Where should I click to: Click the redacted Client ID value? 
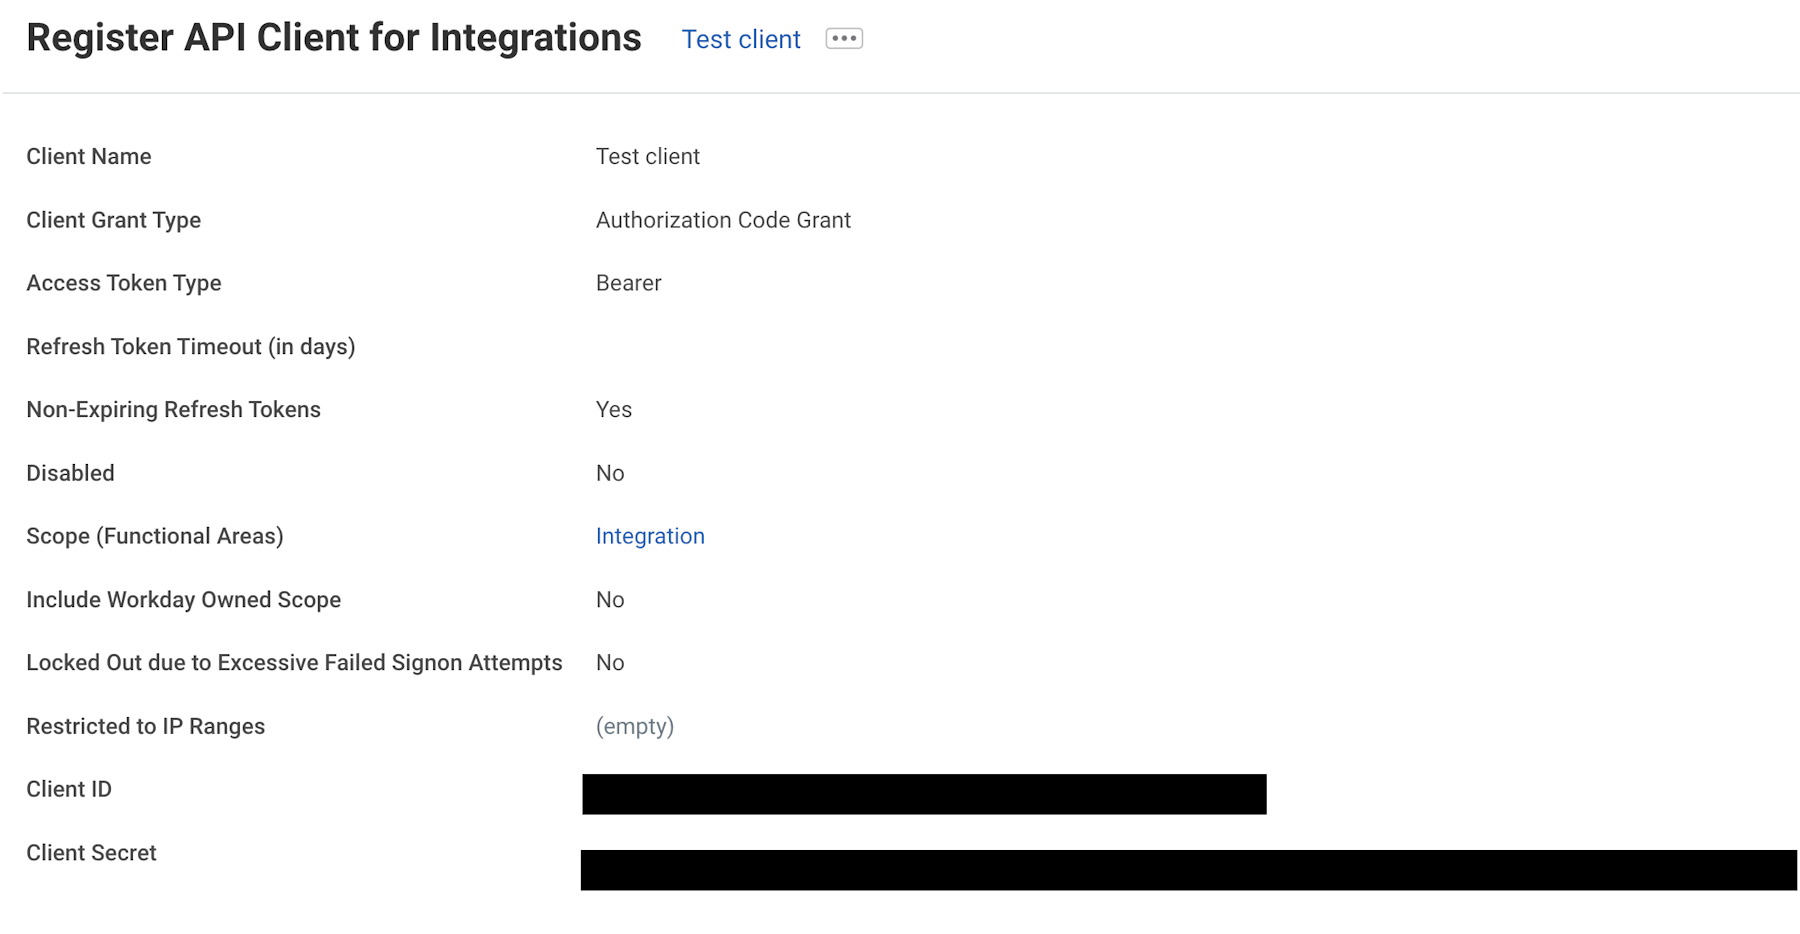(924, 794)
